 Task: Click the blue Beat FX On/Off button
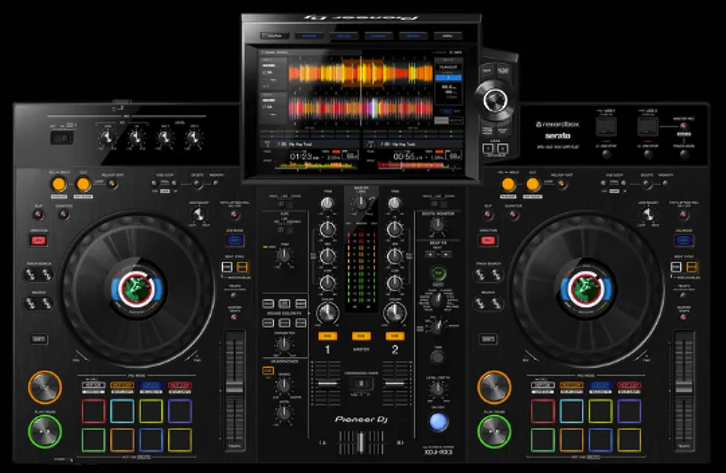pyautogui.click(x=438, y=422)
